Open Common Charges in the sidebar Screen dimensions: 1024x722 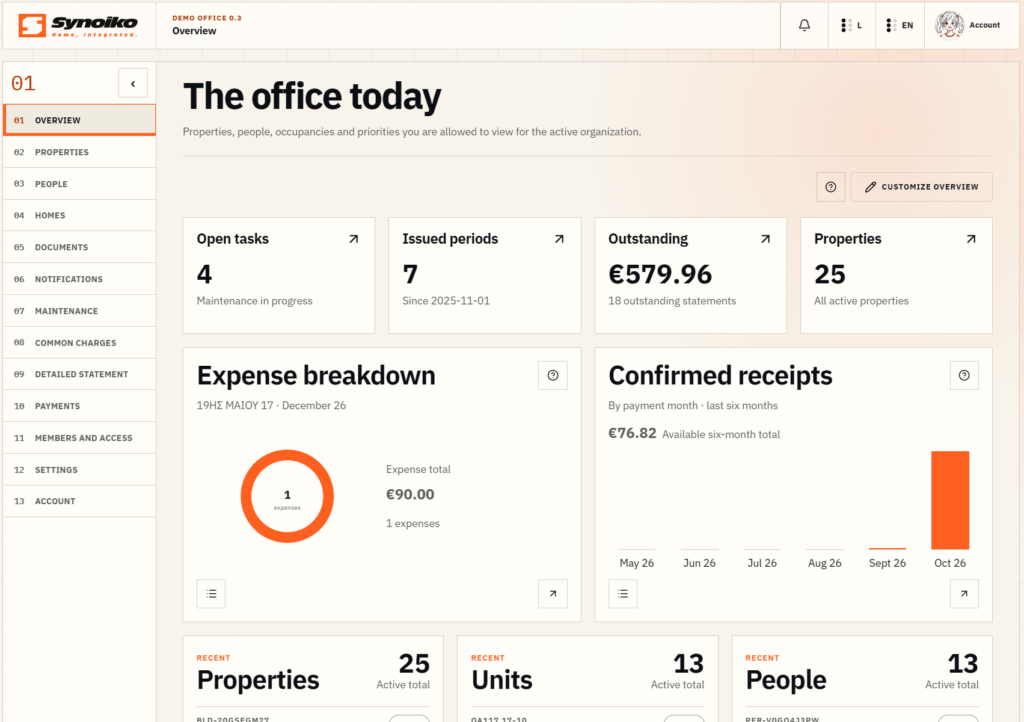pos(79,343)
